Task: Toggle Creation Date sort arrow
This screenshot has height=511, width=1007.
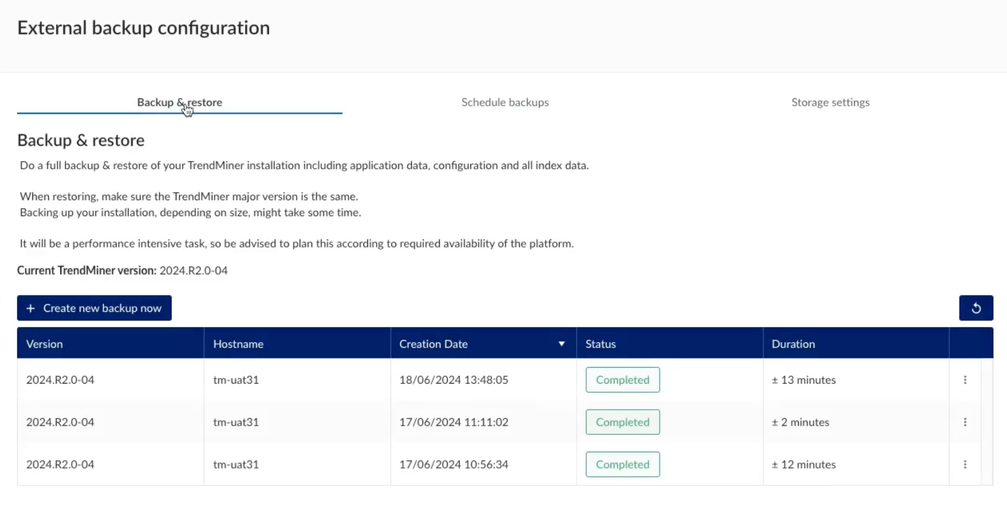Action: tap(561, 344)
